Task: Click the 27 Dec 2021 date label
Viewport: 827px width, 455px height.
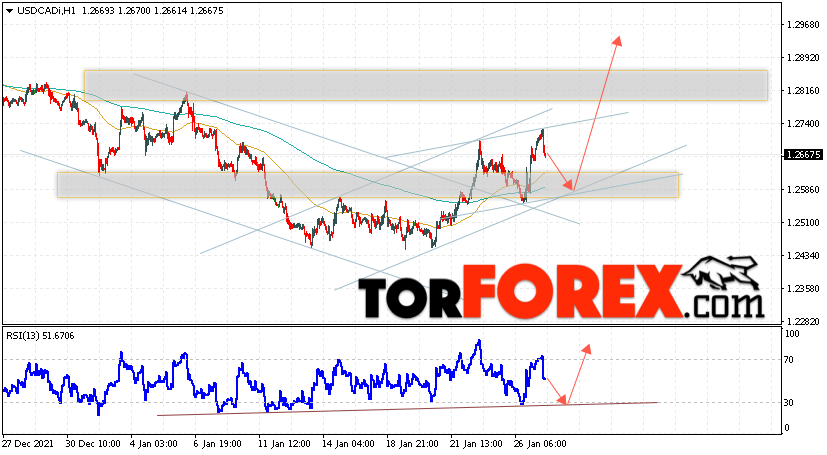Action: 28,444
